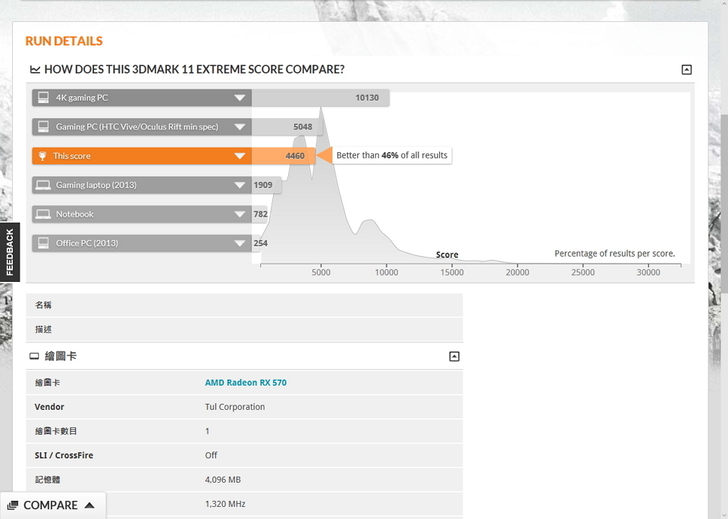Click the Office PC (2013) device icon
The height and width of the screenshot is (519, 728).
42,243
